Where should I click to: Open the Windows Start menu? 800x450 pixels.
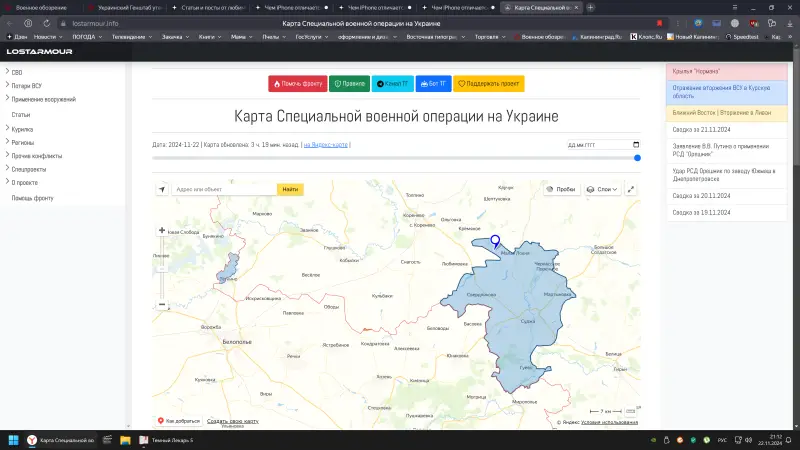[14, 440]
